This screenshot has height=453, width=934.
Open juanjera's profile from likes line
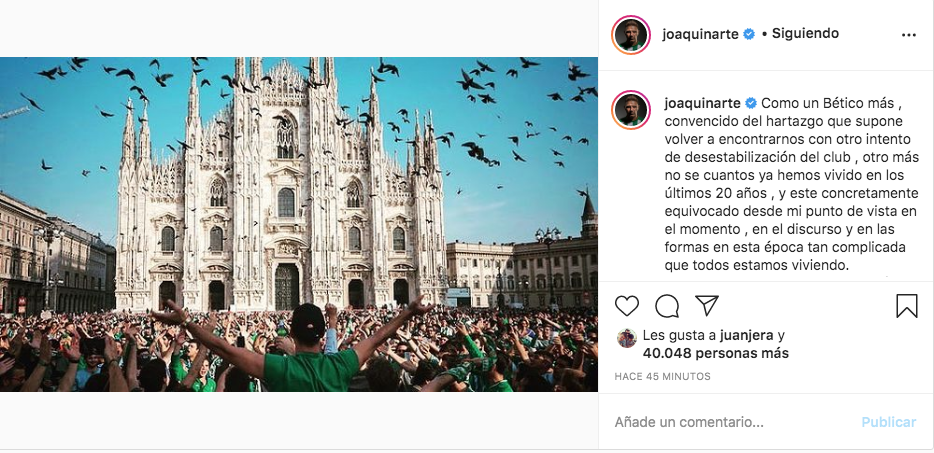pos(746,335)
